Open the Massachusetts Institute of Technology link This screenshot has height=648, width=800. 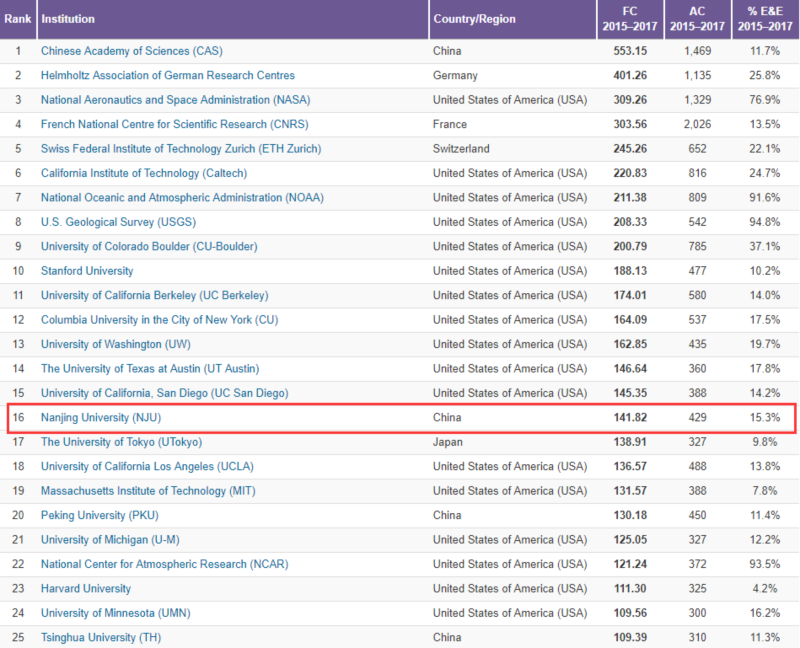point(147,490)
